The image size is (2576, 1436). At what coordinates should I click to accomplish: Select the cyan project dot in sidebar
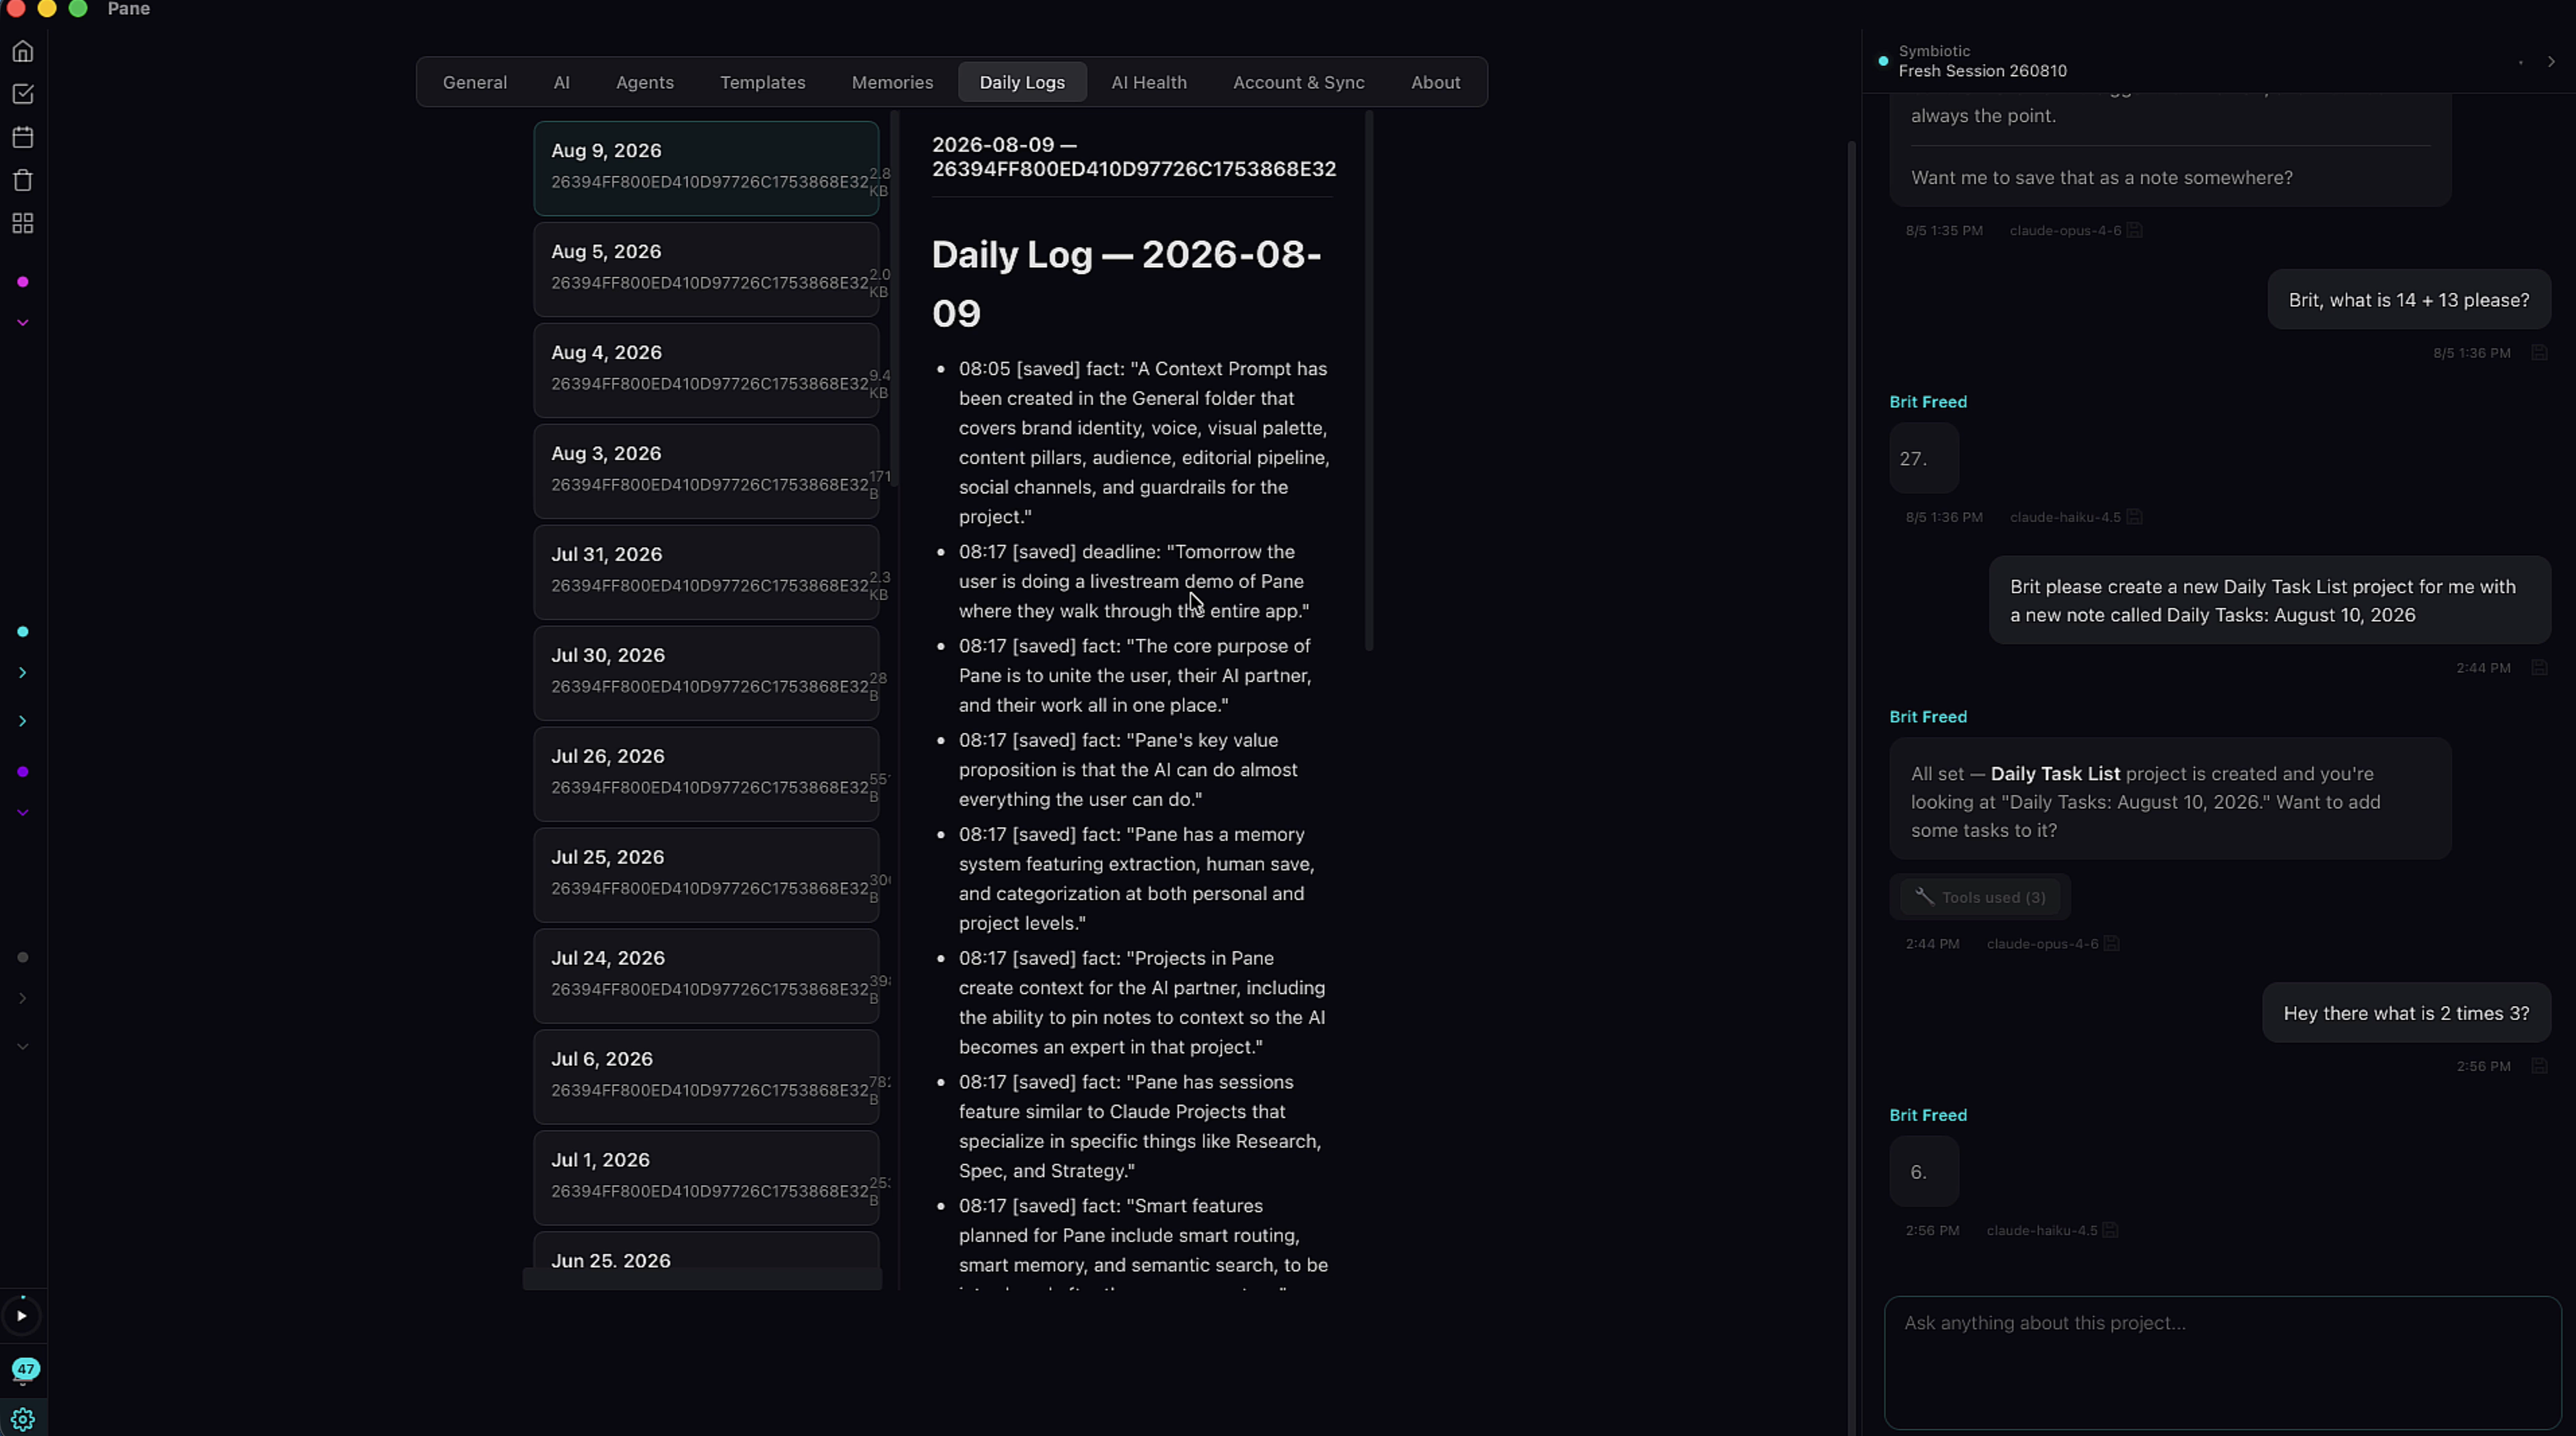[x=23, y=632]
